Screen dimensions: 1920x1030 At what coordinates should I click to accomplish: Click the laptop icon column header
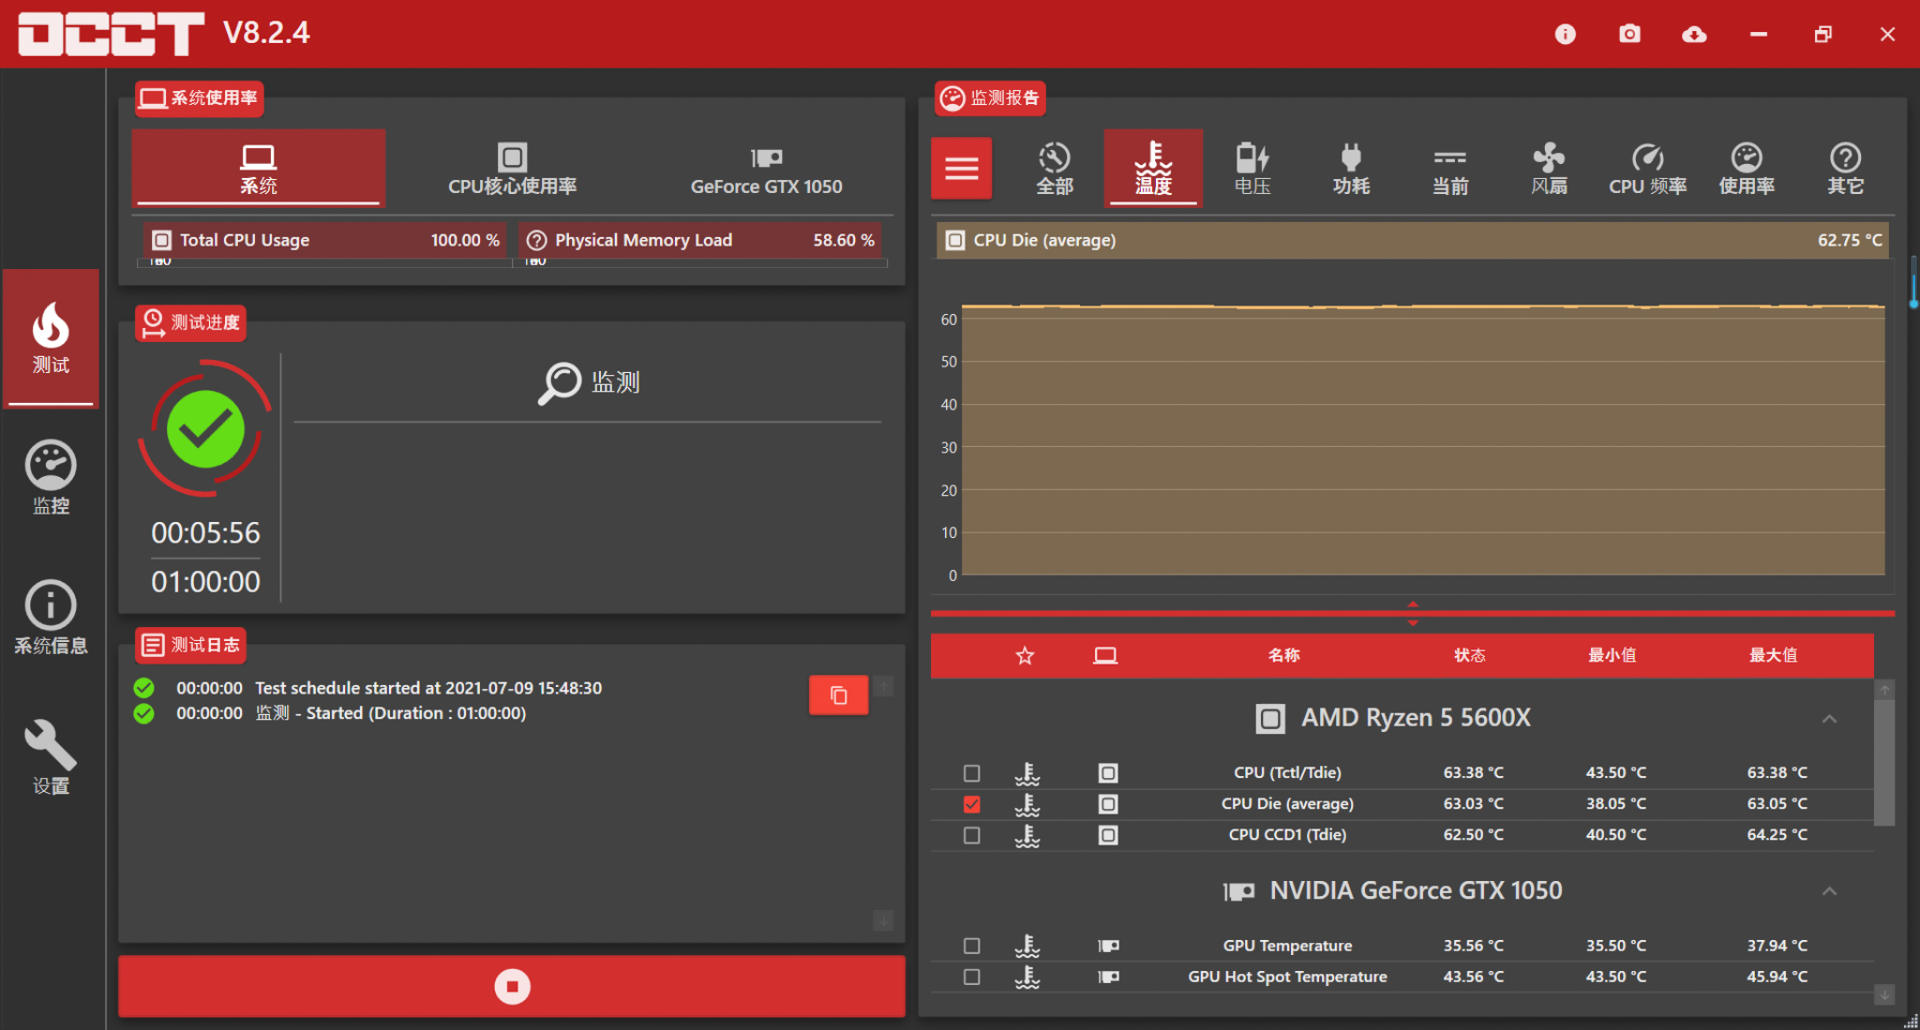(x=1105, y=656)
